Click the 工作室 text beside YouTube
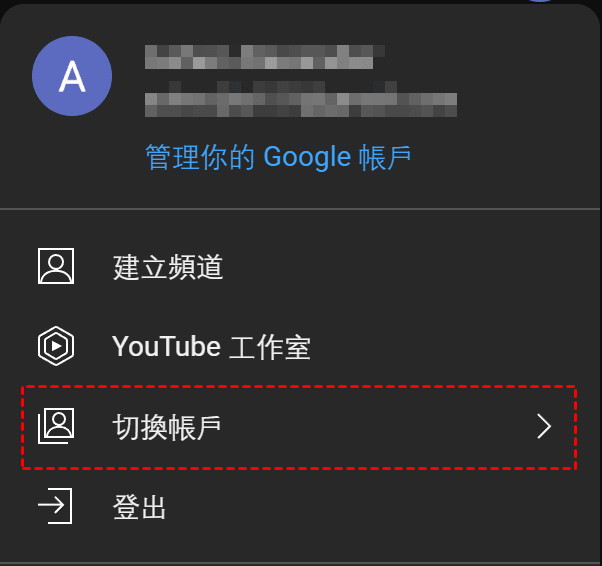 tap(270, 347)
